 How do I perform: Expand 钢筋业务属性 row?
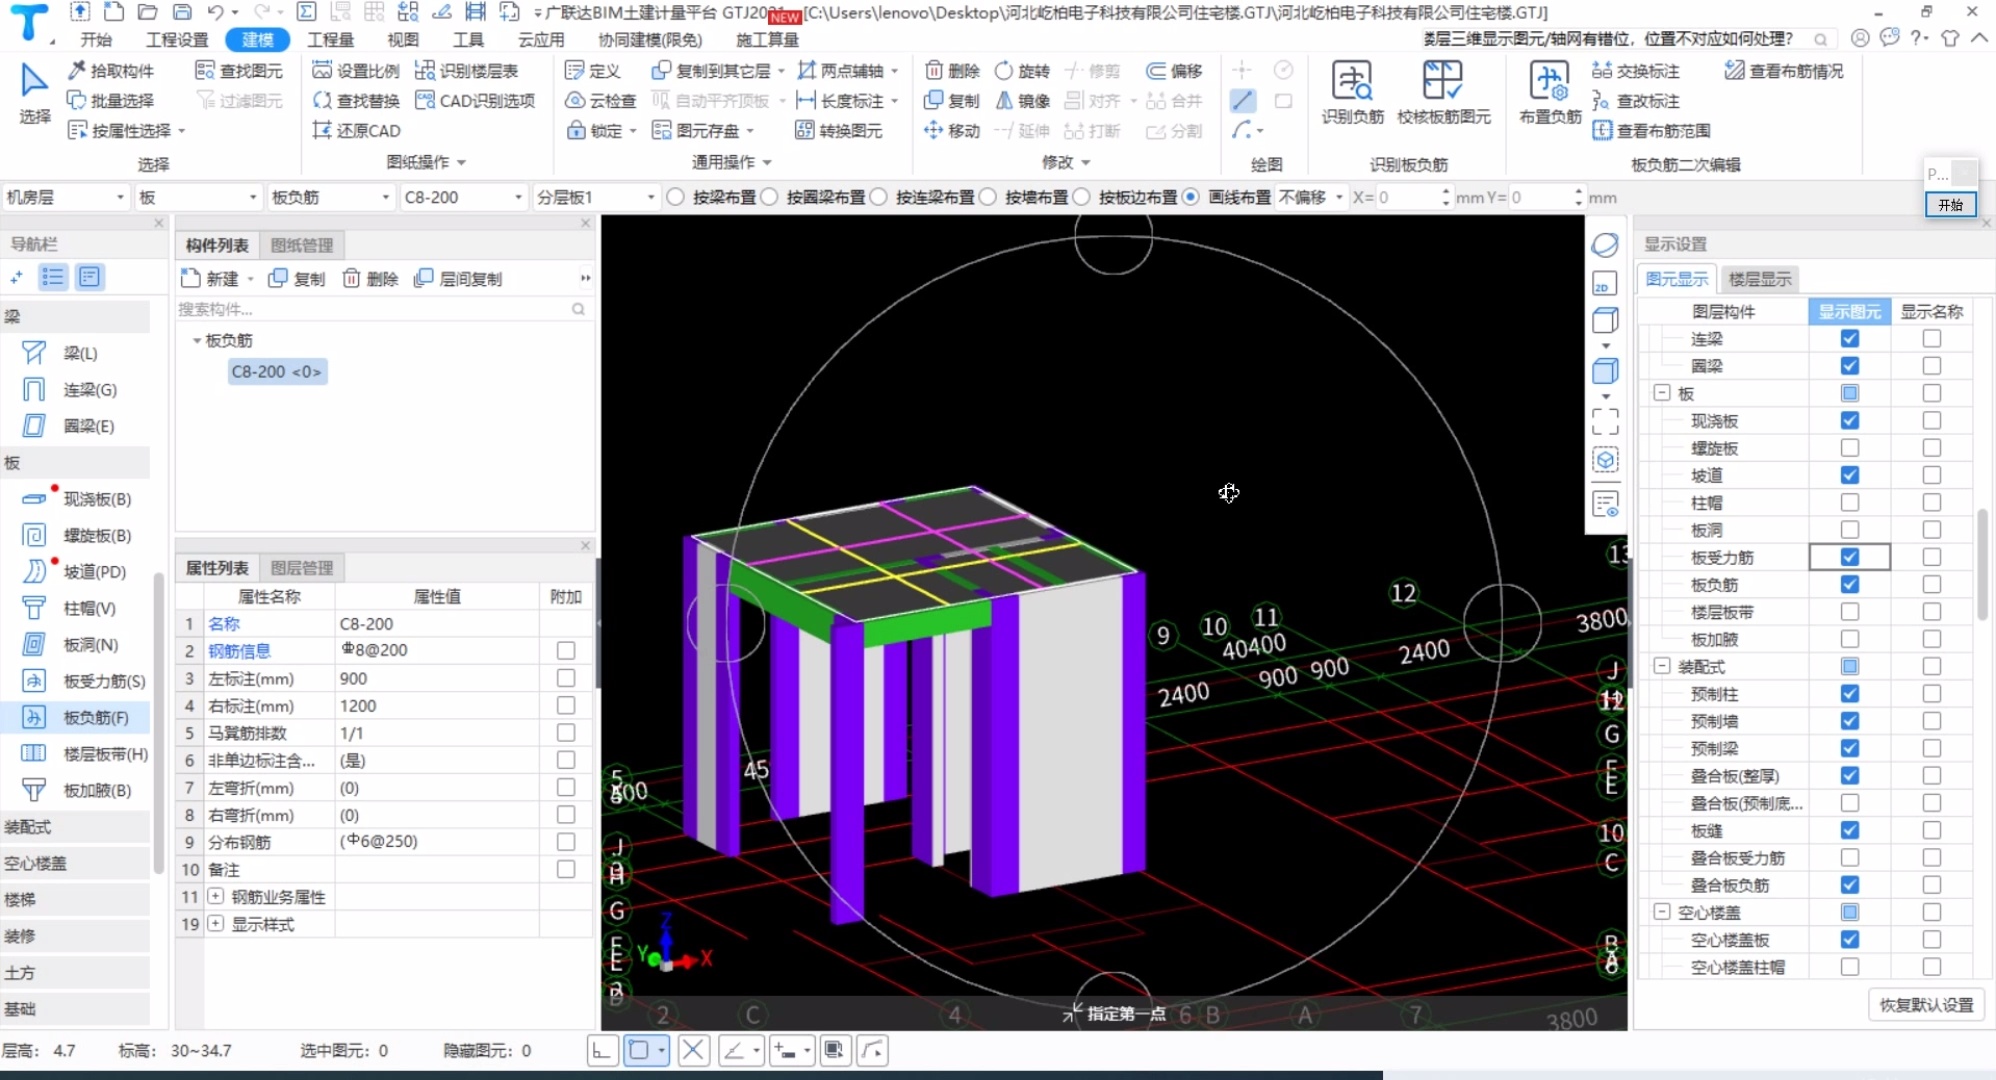[x=215, y=896]
